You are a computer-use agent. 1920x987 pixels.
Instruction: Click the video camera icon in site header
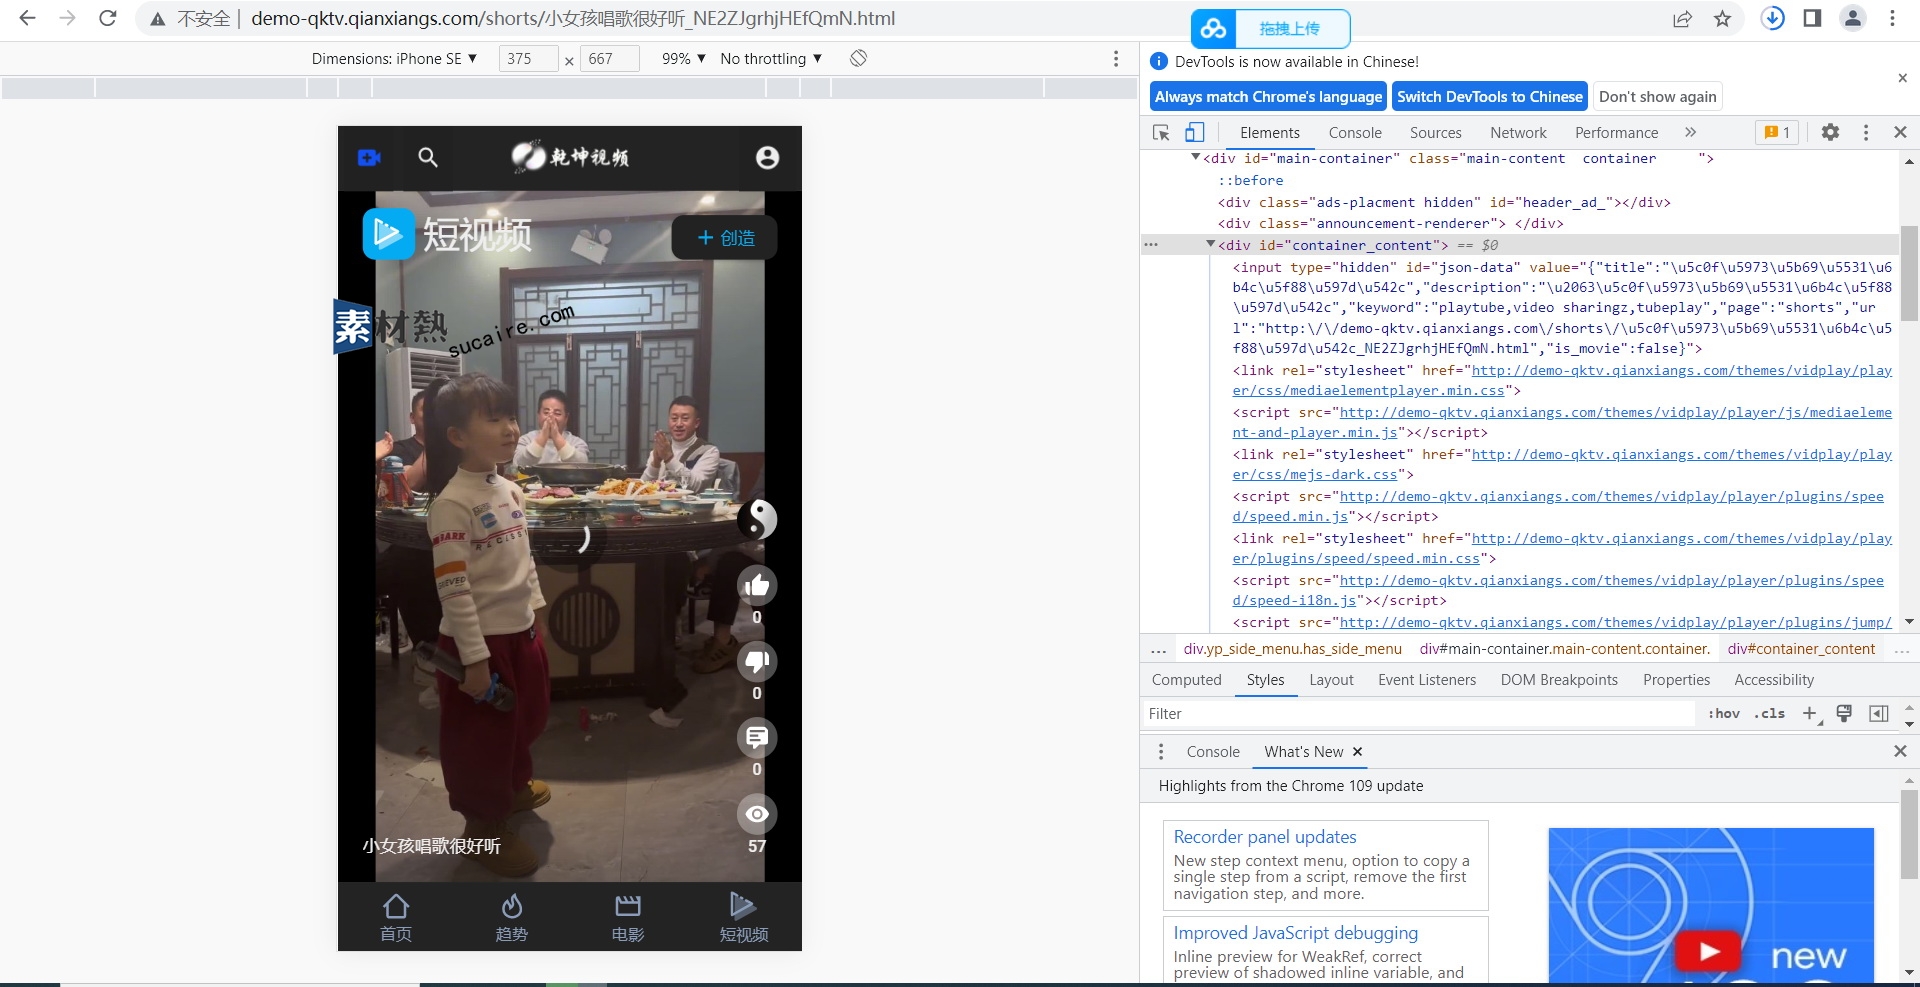(369, 157)
